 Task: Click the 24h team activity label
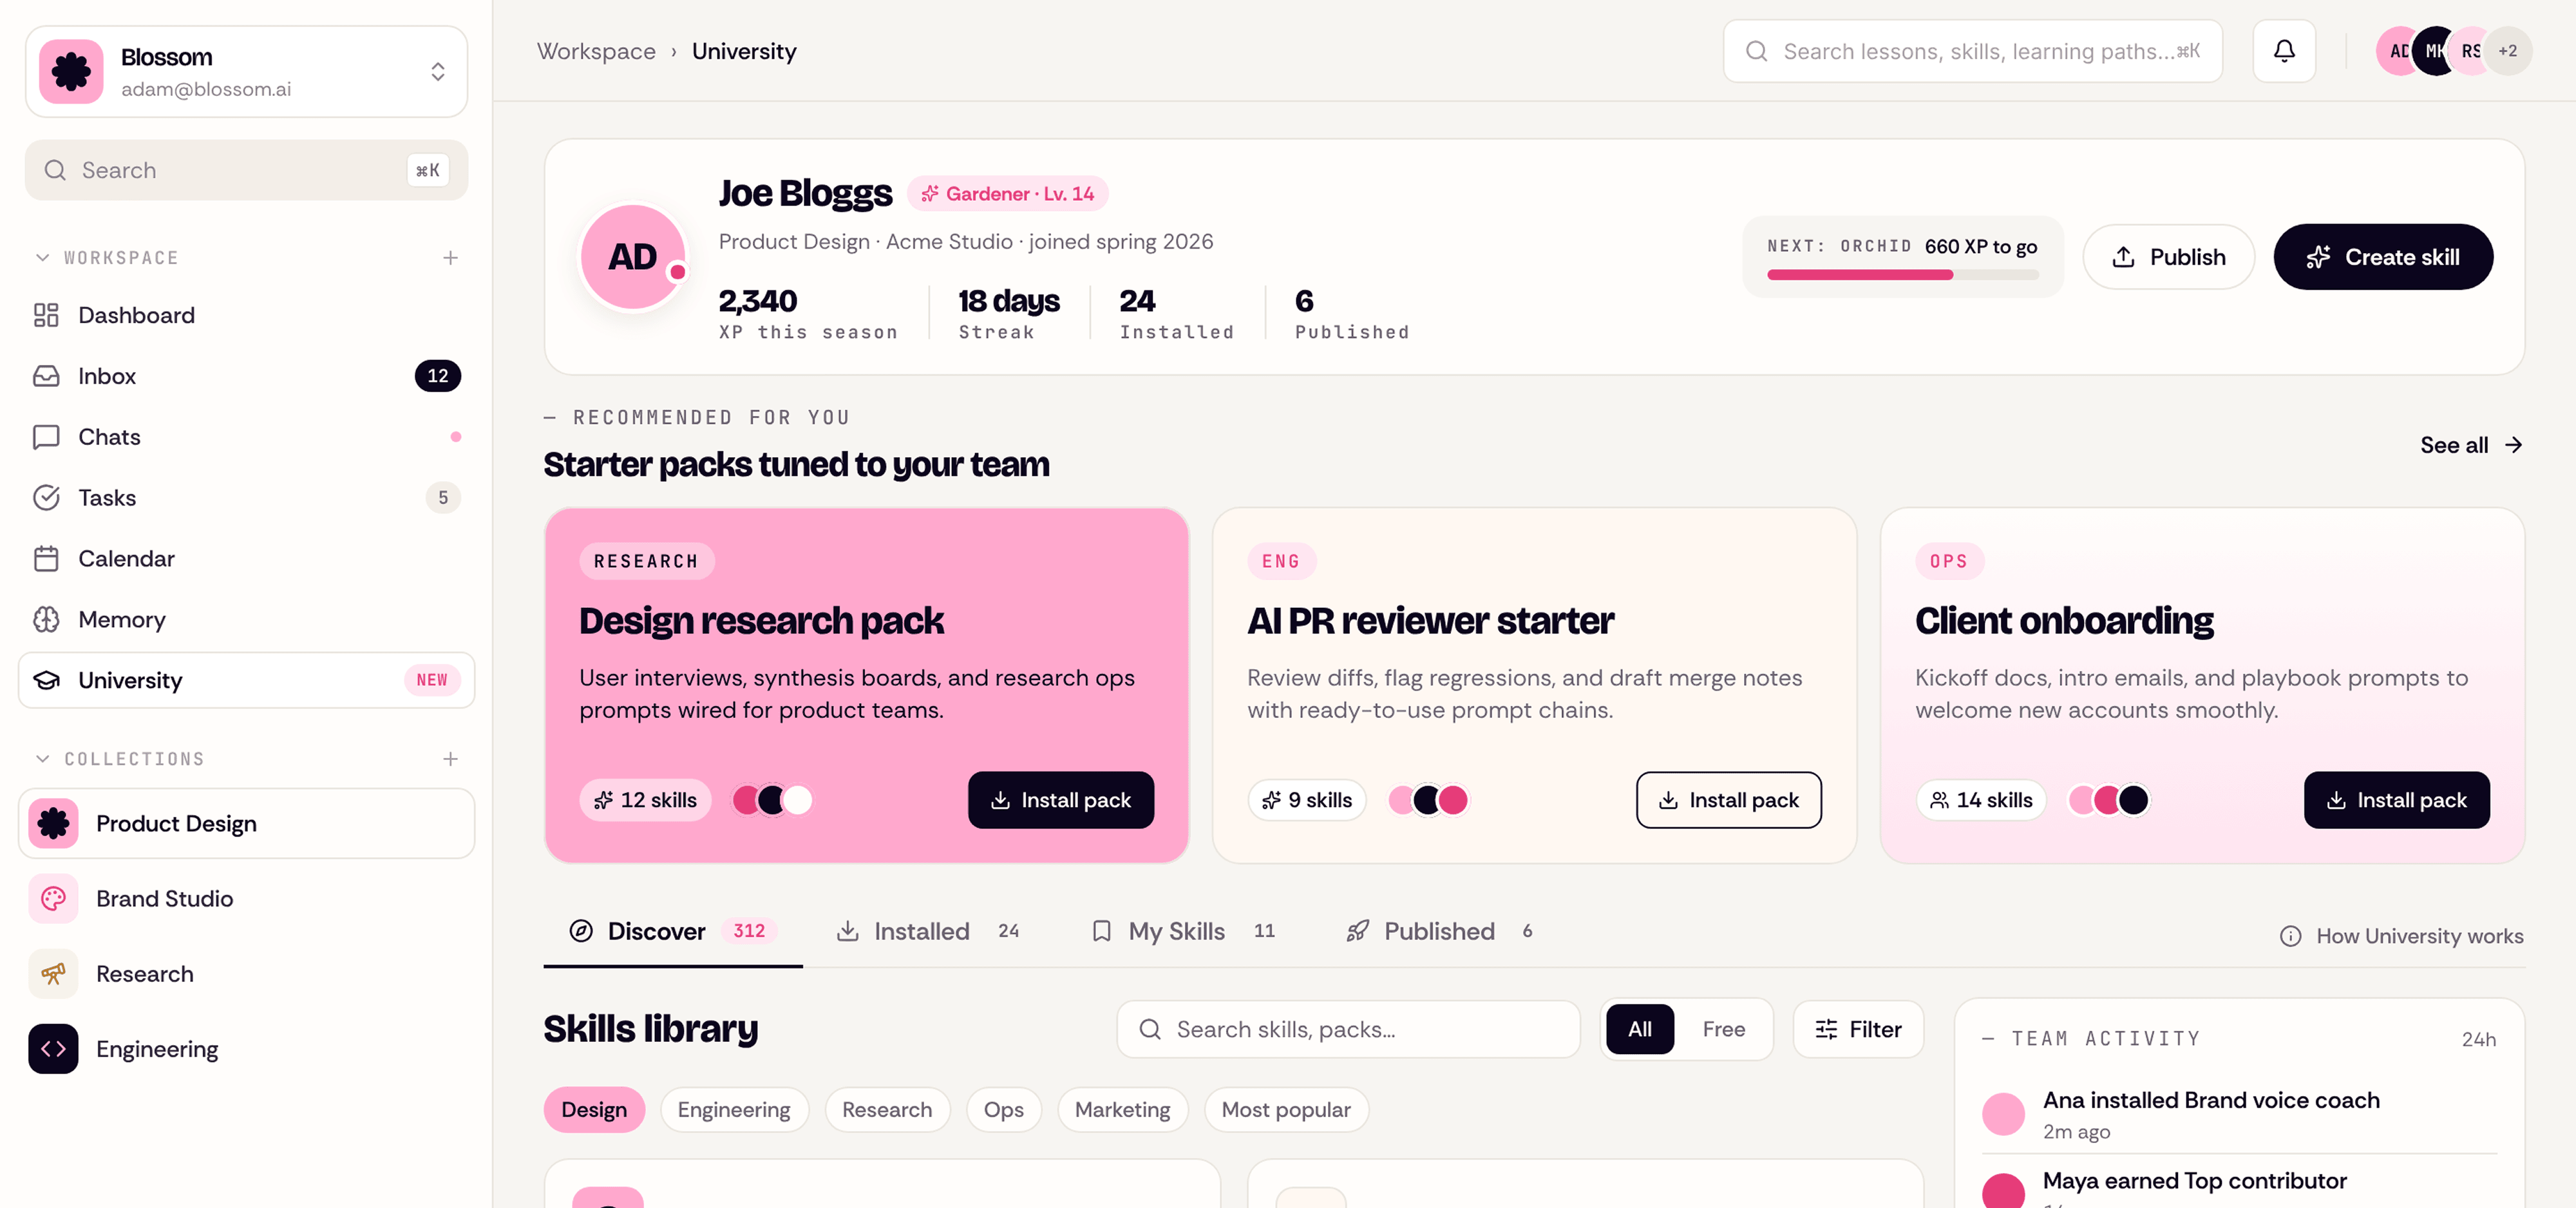click(x=2478, y=1040)
